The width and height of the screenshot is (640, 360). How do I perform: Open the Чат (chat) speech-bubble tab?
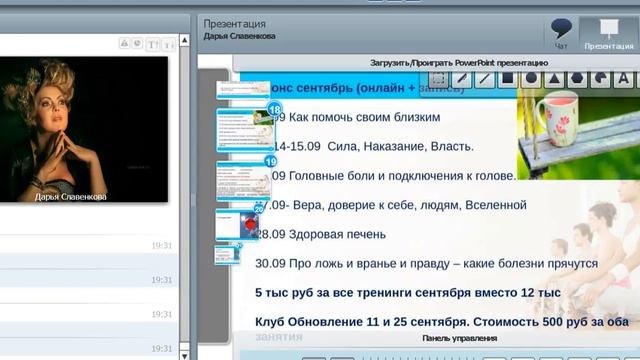pos(561,34)
